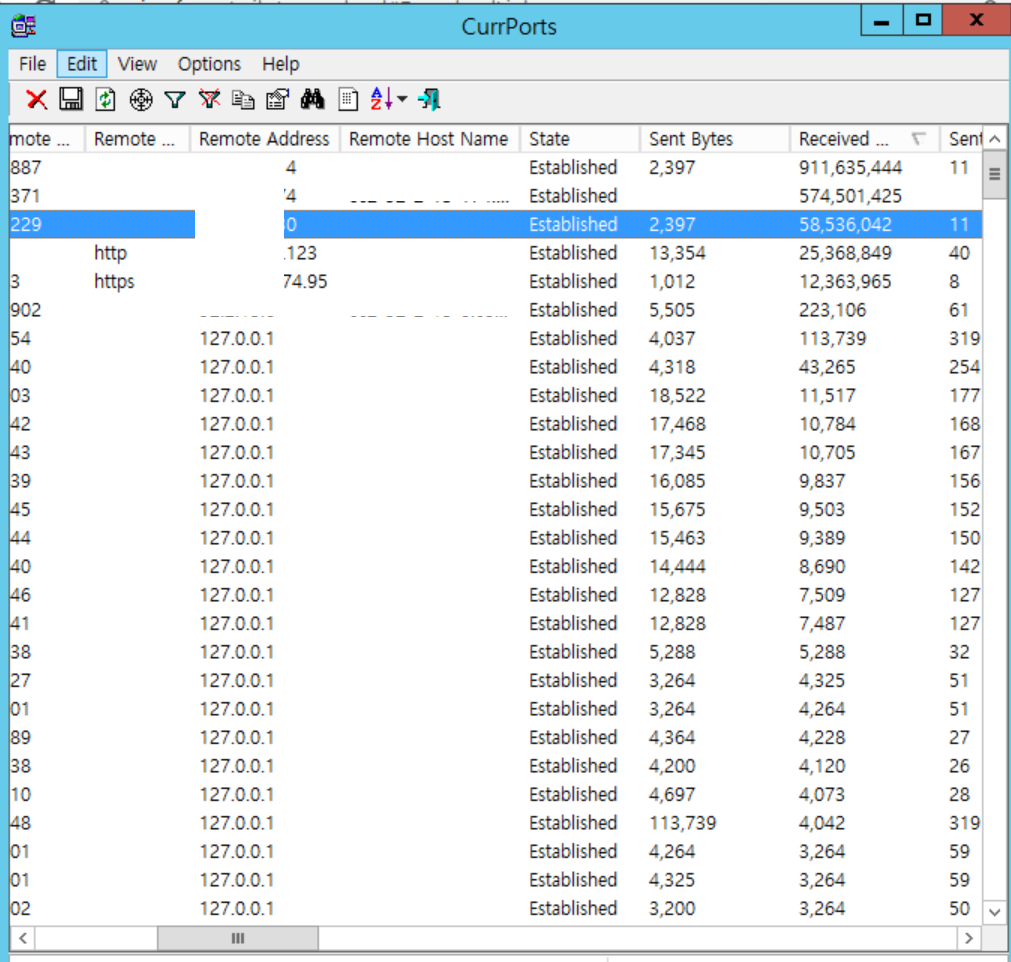Viewport: 1011px width, 962px height.
Task: Refresh the ports list
Action: pos(105,99)
